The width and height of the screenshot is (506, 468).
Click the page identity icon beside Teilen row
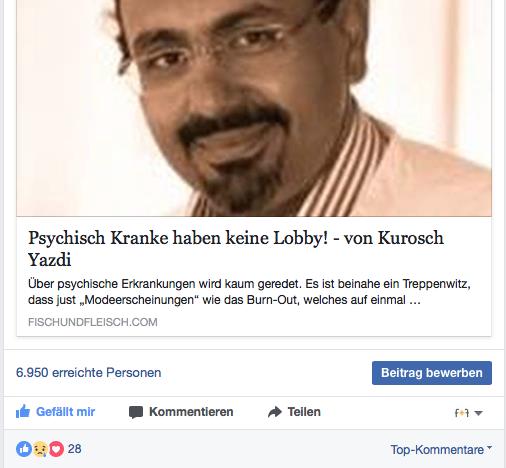[462, 413]
